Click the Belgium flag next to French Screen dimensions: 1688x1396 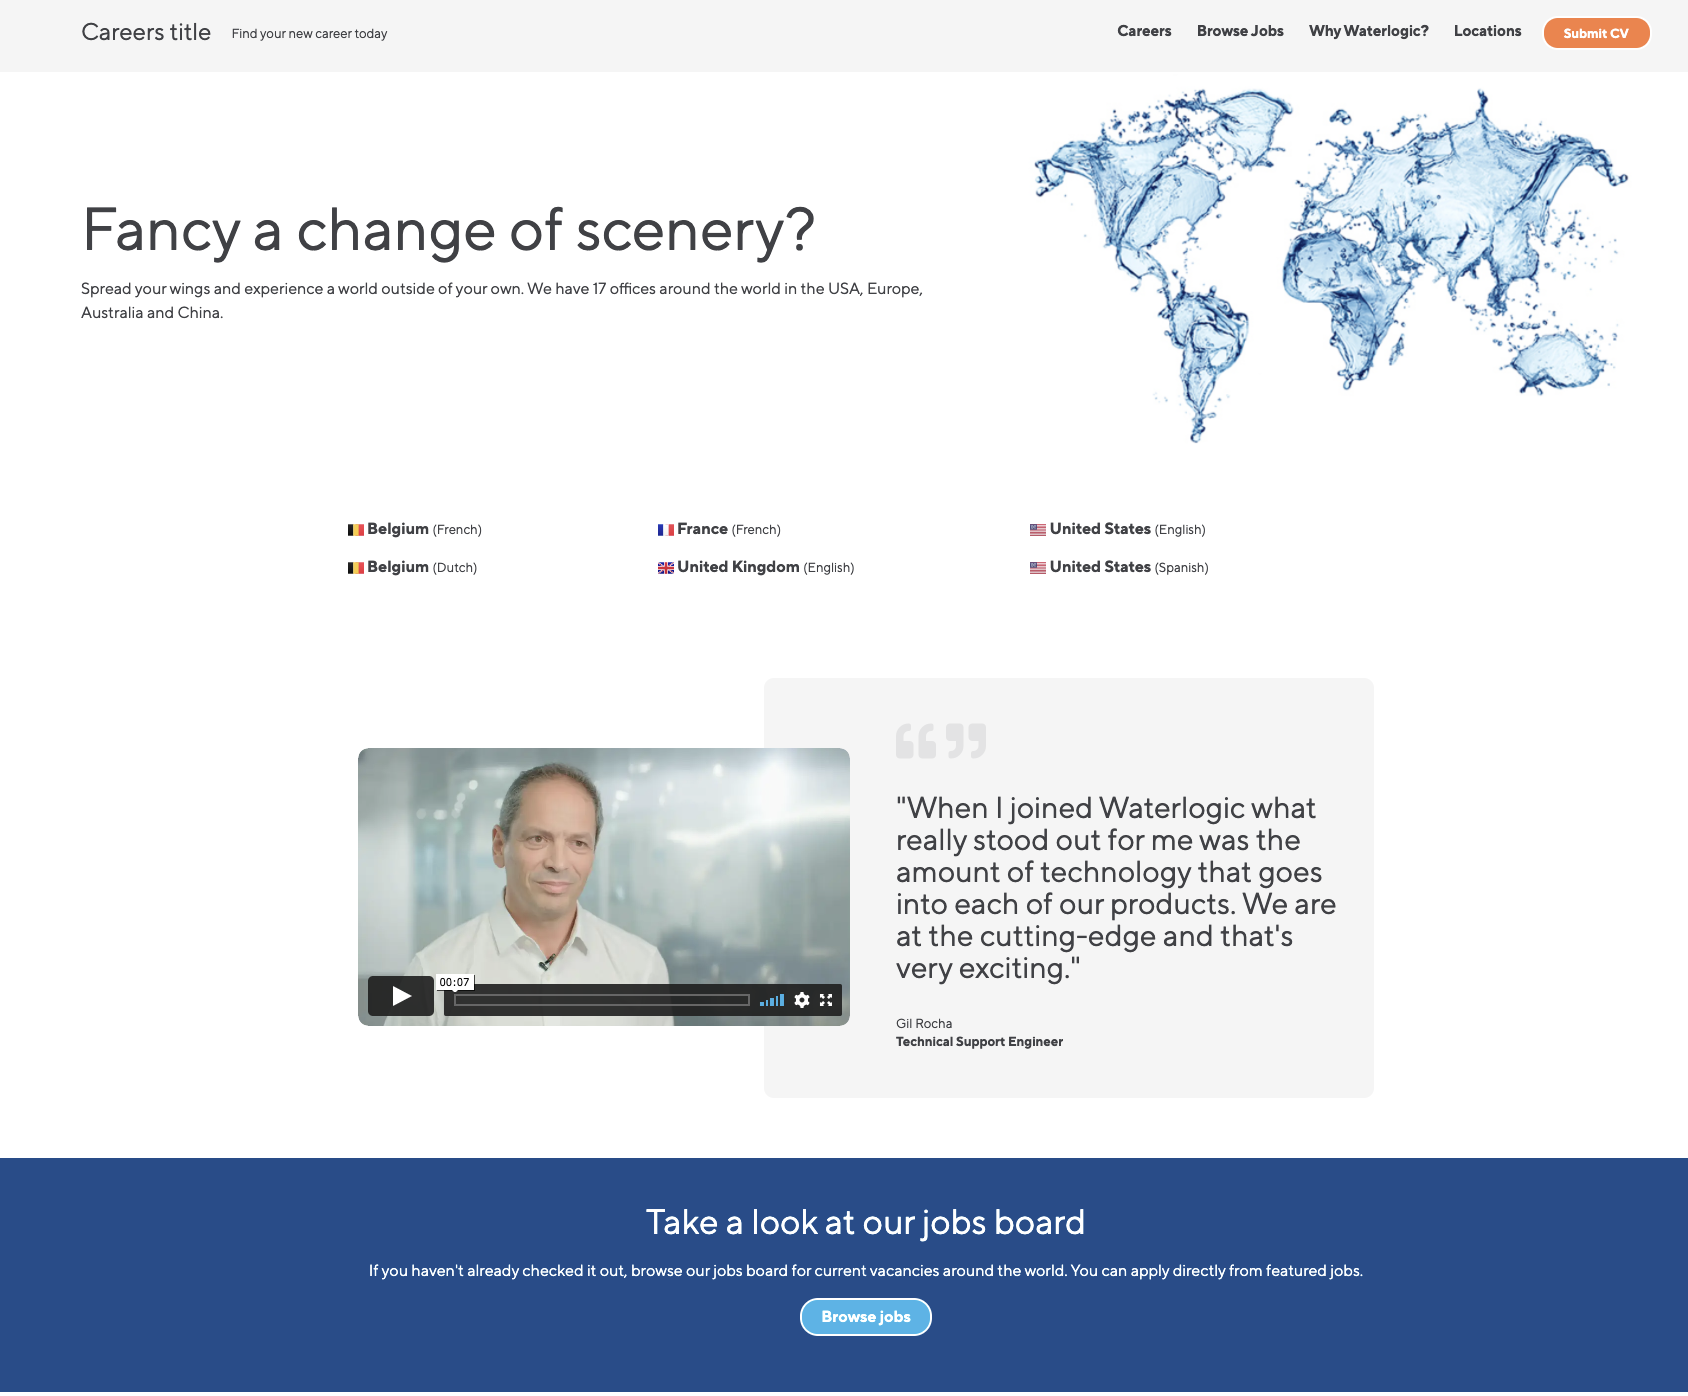coord(356,530)
